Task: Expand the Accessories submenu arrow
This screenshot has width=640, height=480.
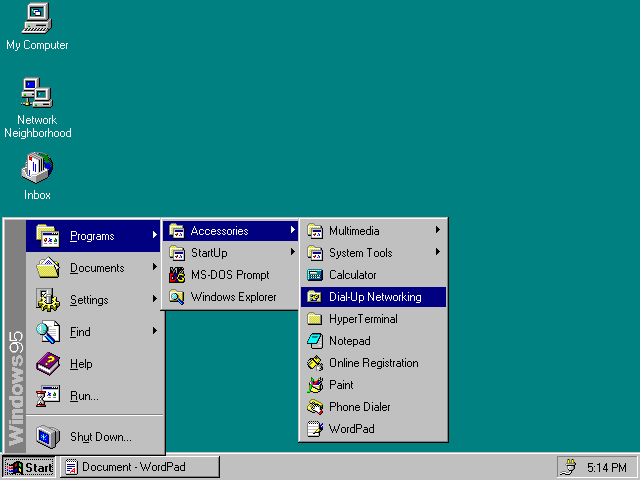Action: pos(293,230)
